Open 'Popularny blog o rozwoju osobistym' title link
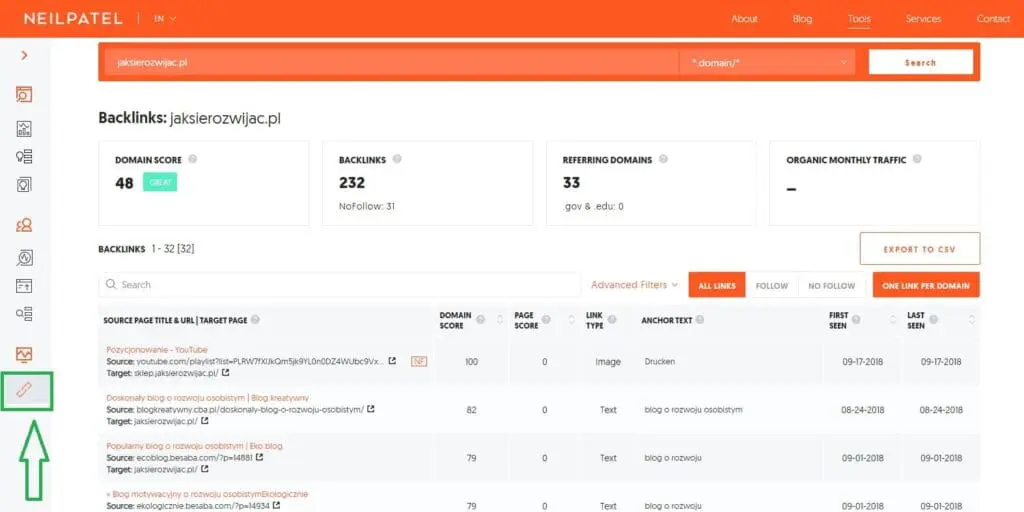The image size is (1024, 512). [x=195, y=445]
